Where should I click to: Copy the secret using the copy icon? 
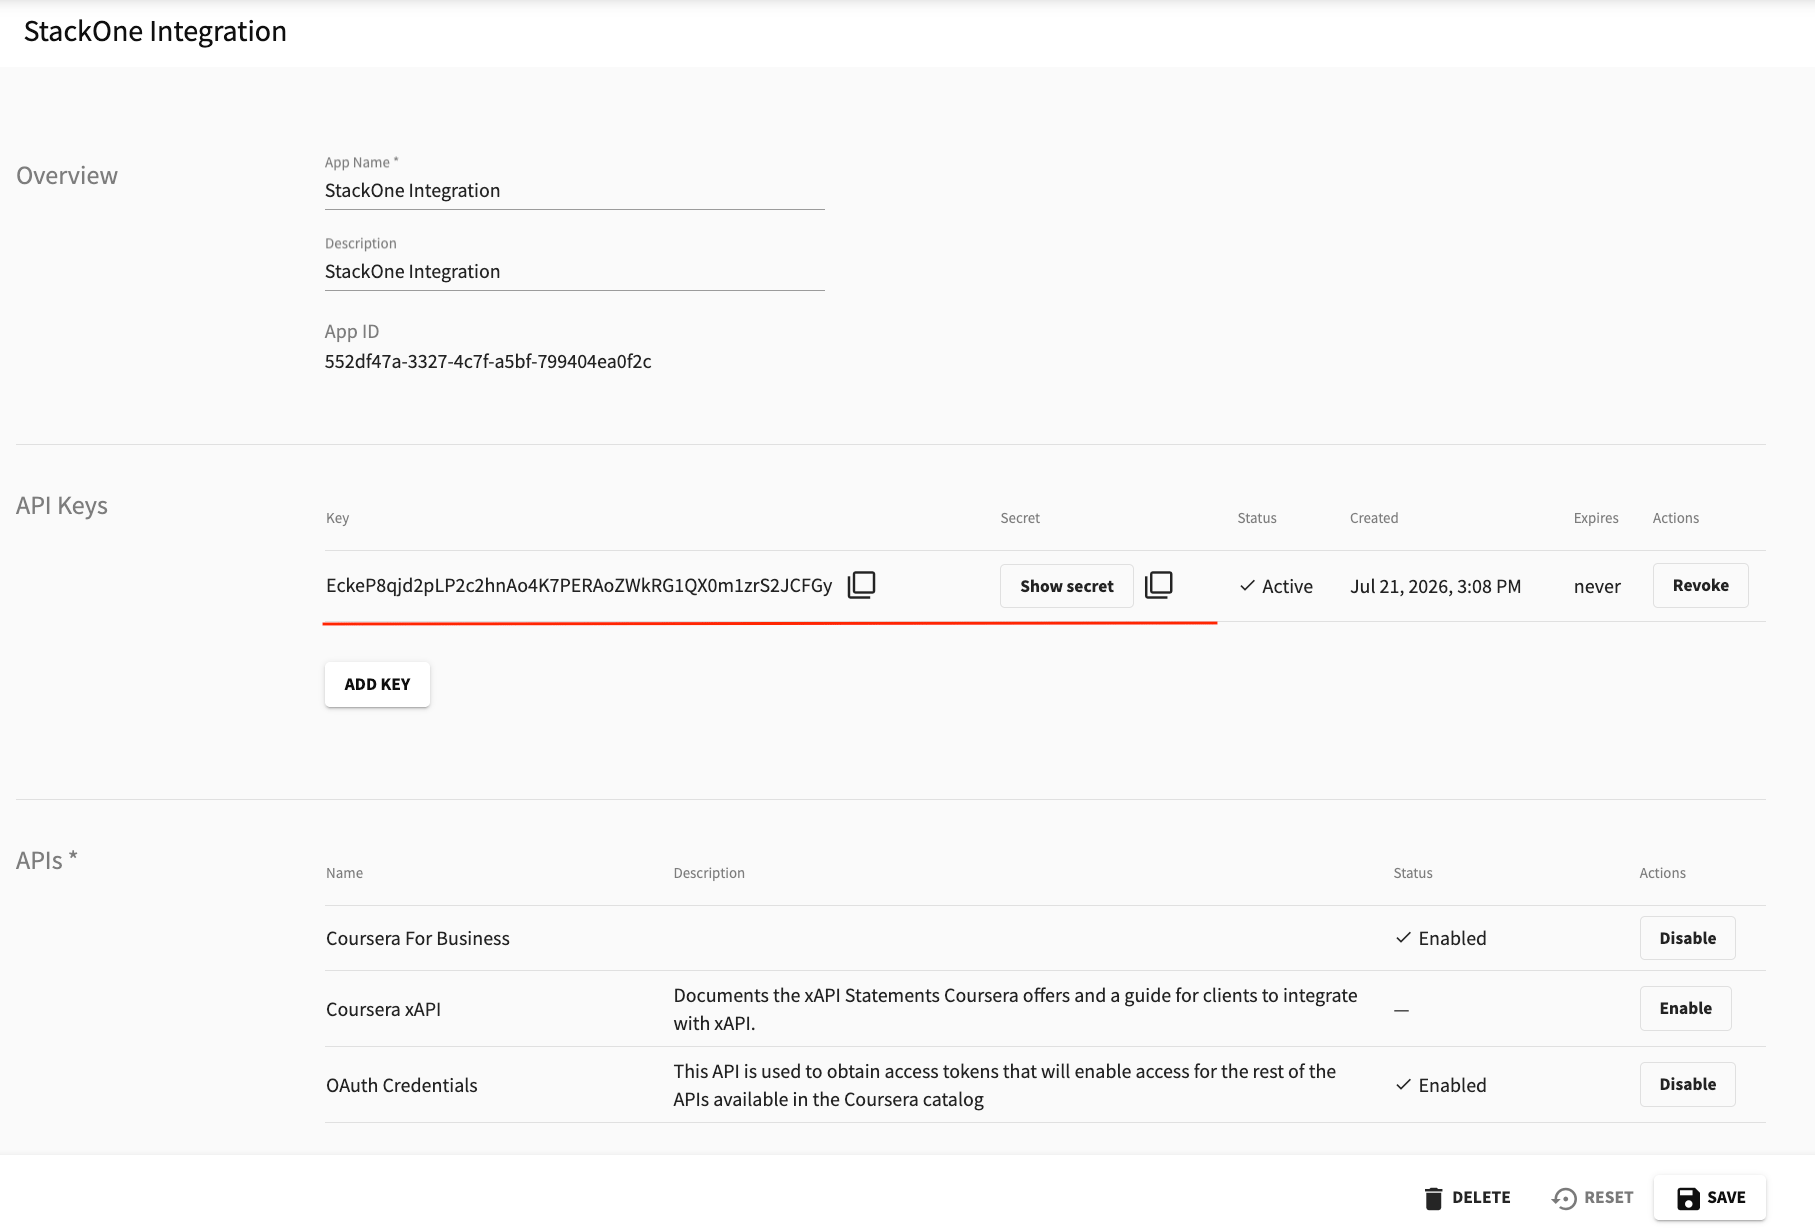click(x=1158, y=585)
